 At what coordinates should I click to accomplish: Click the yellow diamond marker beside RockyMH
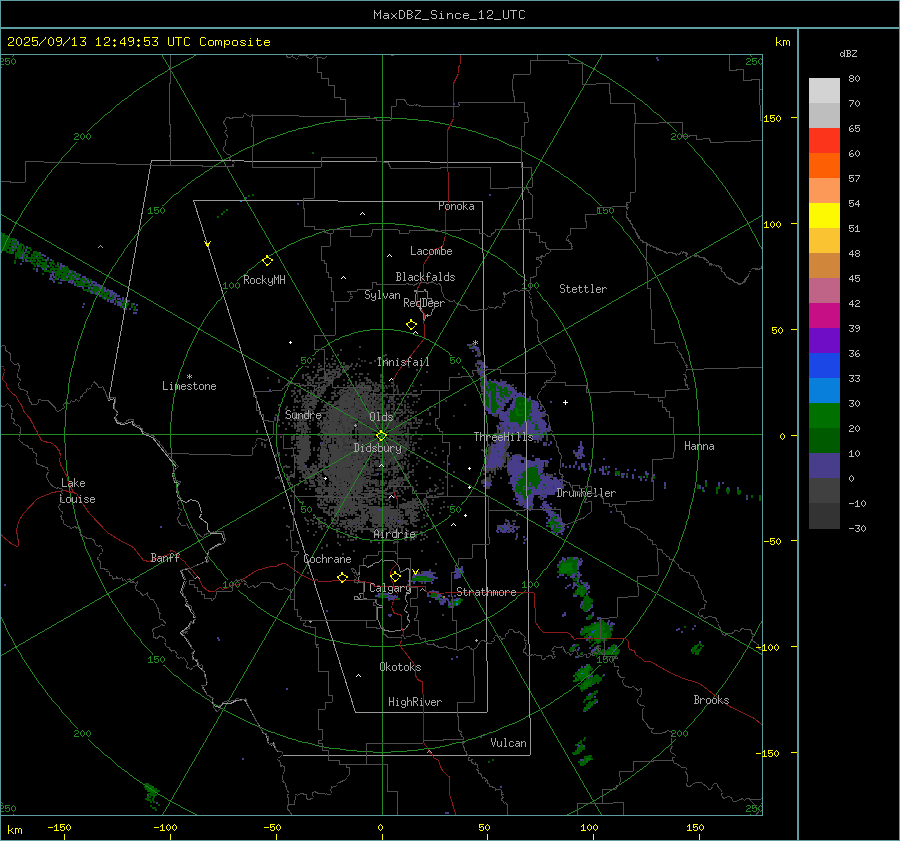click(267, 261)
